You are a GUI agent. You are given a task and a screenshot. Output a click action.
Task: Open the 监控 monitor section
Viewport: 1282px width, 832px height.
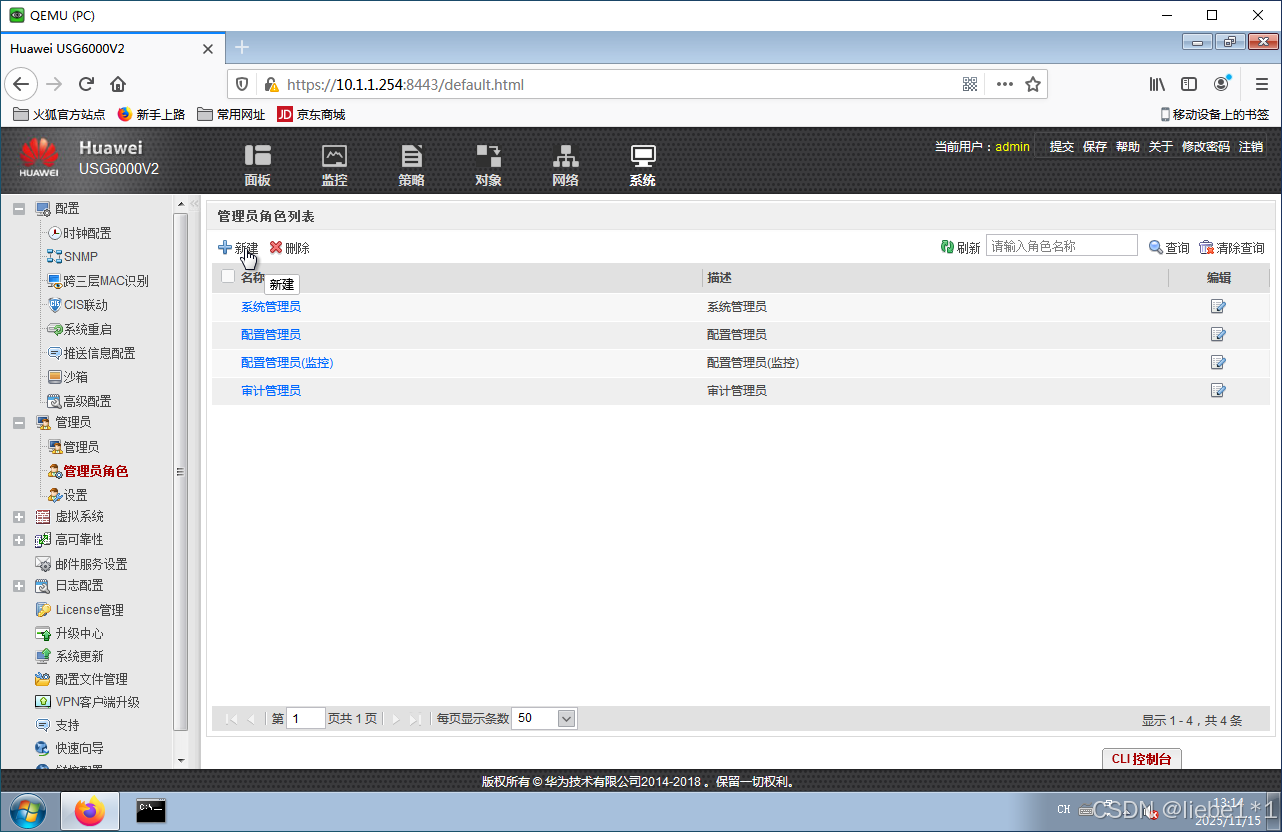(334, 165)
